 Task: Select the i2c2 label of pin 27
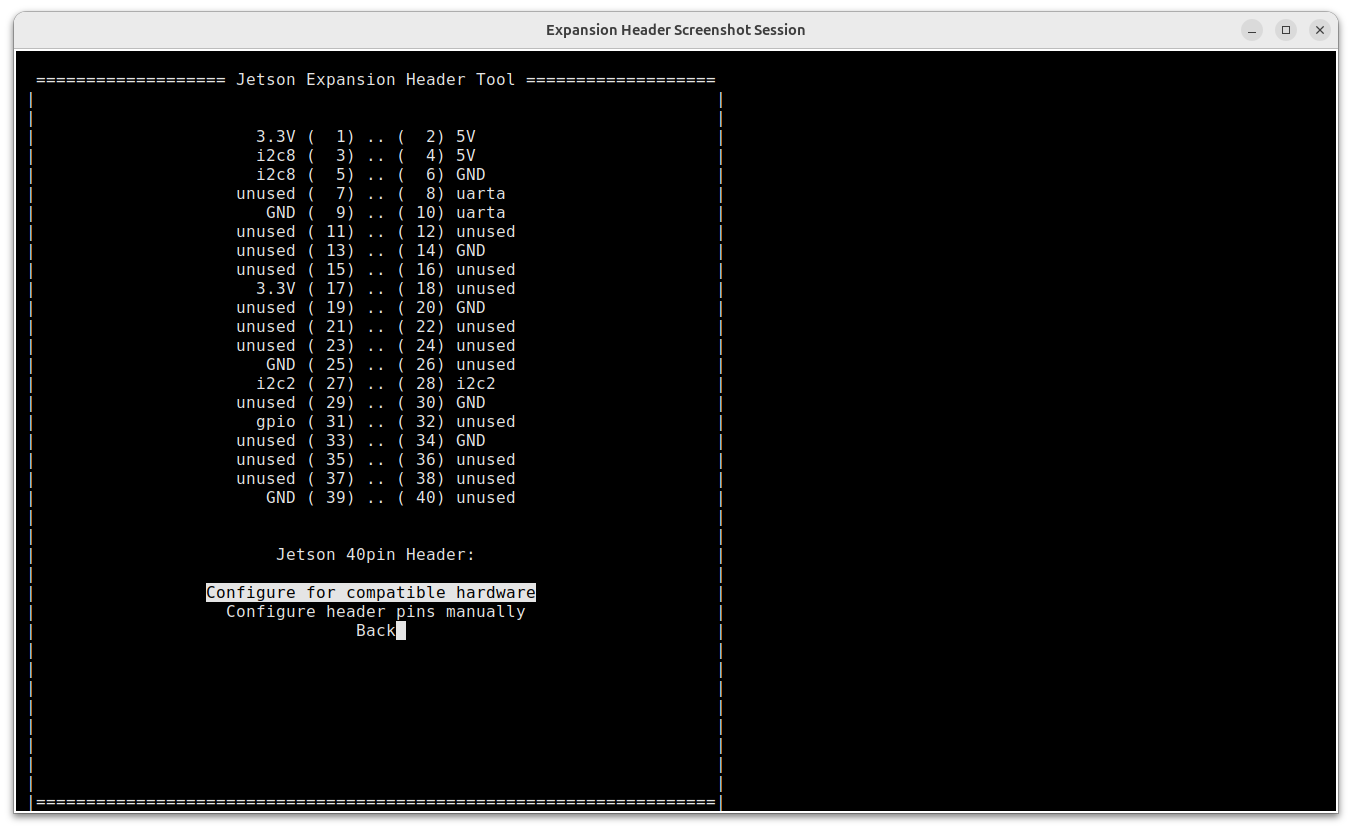pos(276,384)
